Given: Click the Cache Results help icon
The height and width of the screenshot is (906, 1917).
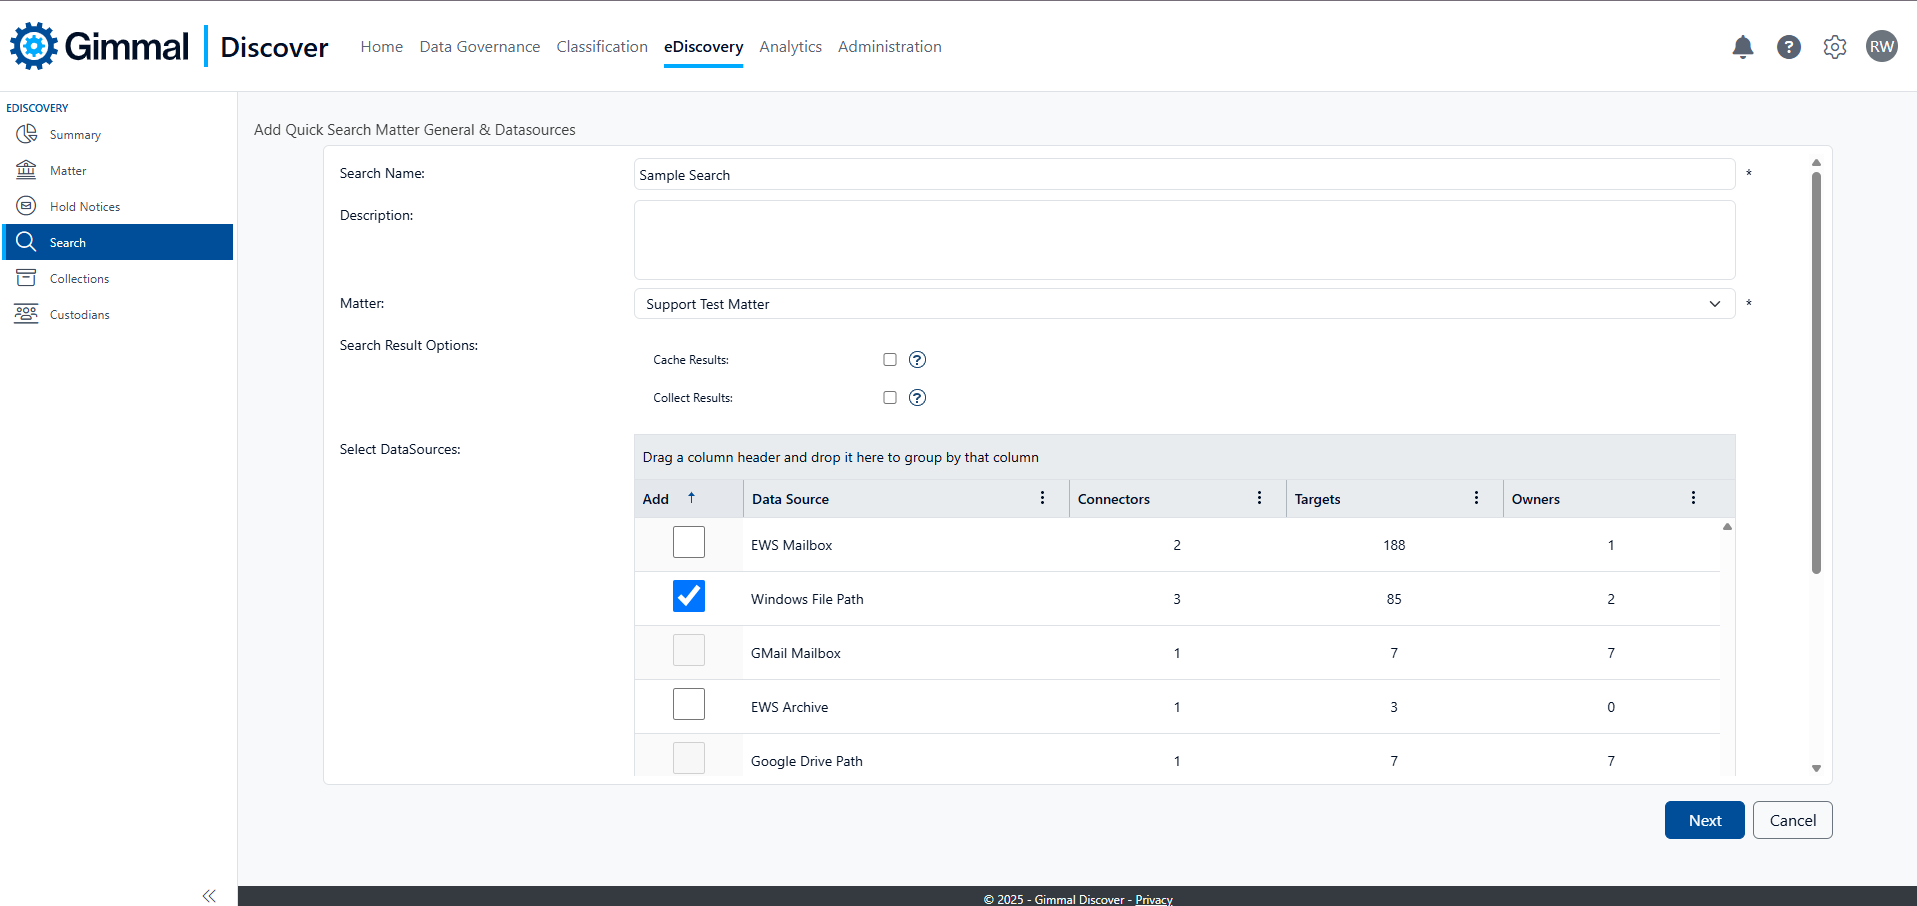Looking at the screenshot, I should (x=917, y=360).
